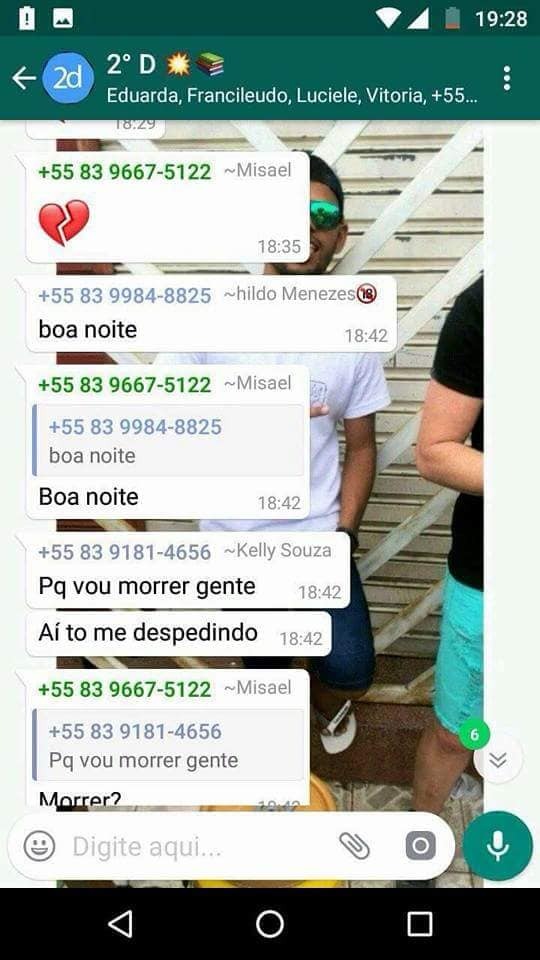
Task: Tap Kelly Souza's number +55 83 9181-4656
Action: (x=124, y=552)
